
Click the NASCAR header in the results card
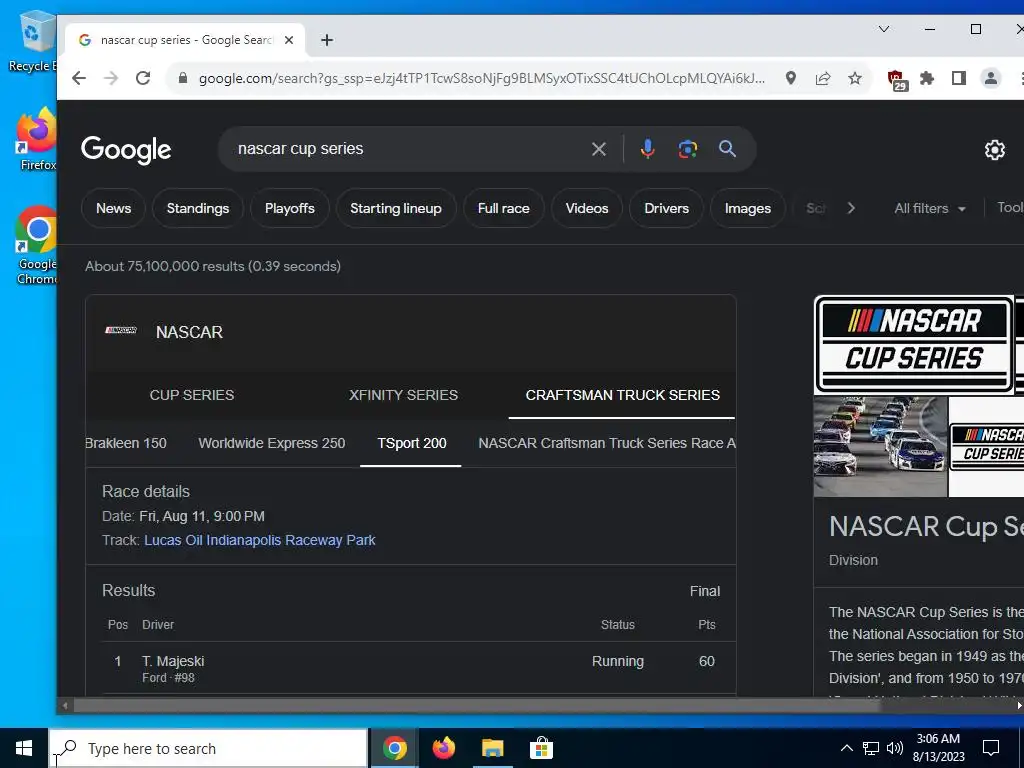[x=189, y=332]
